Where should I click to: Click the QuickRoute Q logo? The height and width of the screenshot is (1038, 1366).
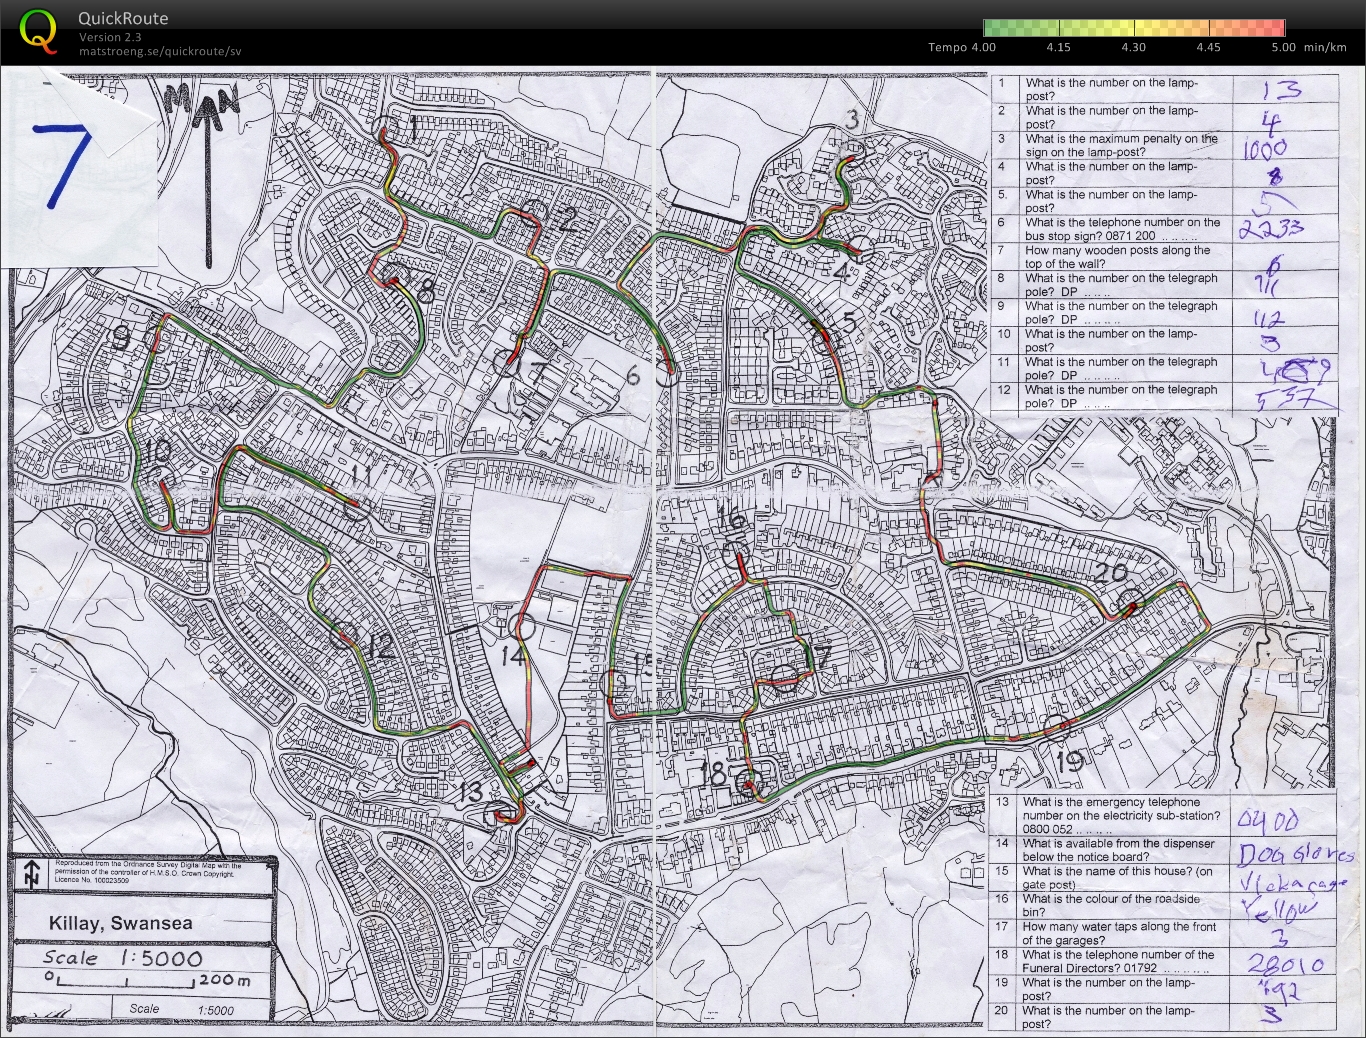tap(39, 30)
